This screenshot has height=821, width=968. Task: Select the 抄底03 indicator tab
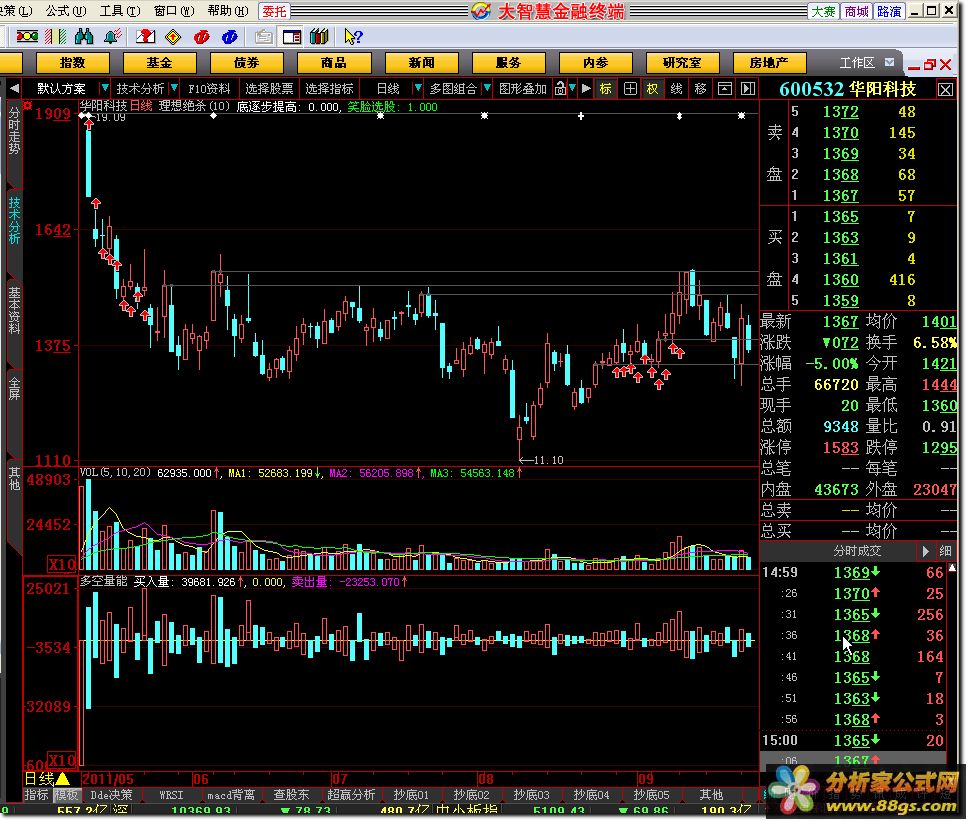coord(532,794)
